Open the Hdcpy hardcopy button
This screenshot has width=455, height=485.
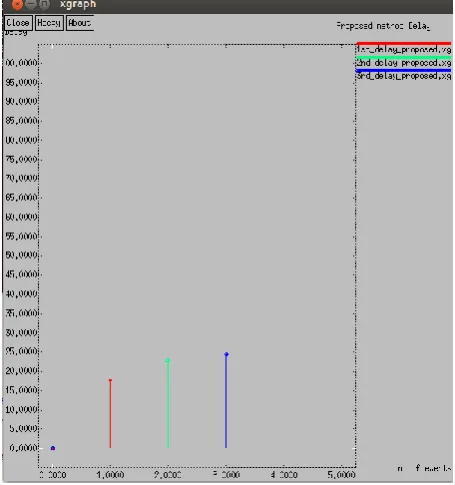(x=49, y=23)
